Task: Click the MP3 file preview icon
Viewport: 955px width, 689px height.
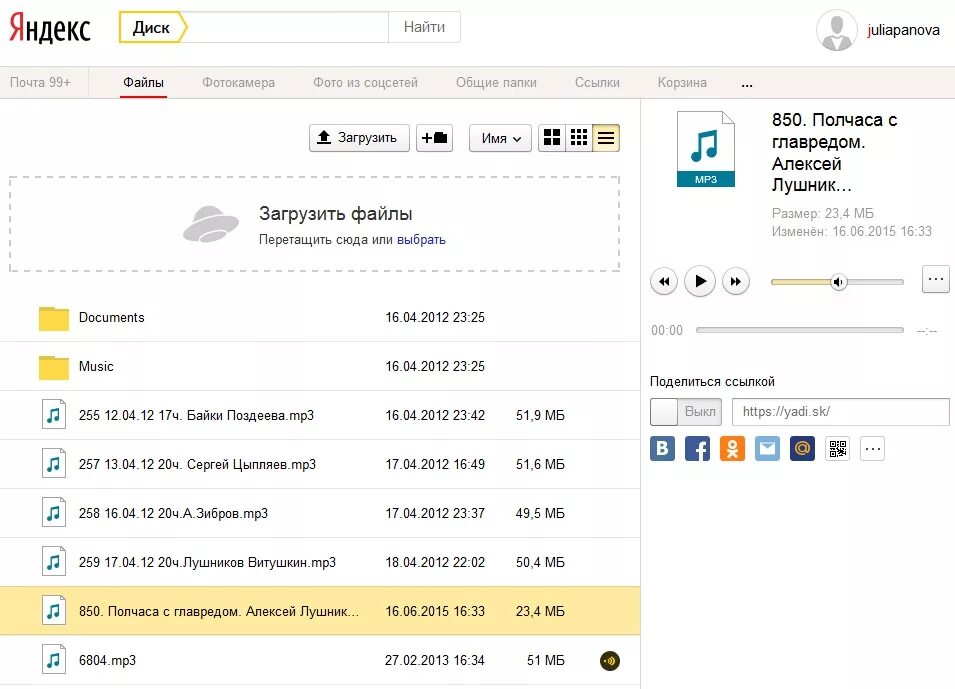Action: pyautogui.click(x=706, y=149)
